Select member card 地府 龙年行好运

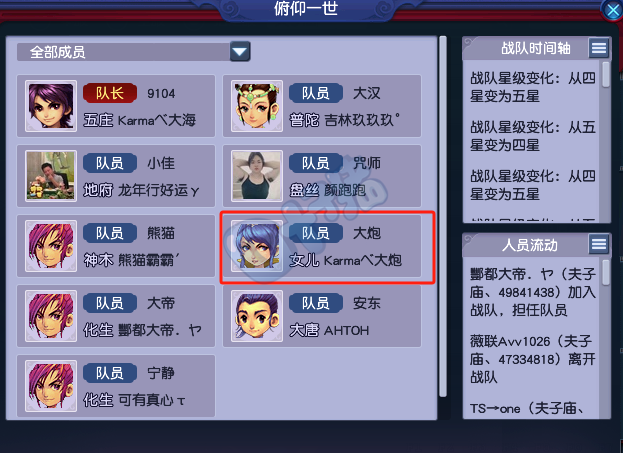coord(116,176)
